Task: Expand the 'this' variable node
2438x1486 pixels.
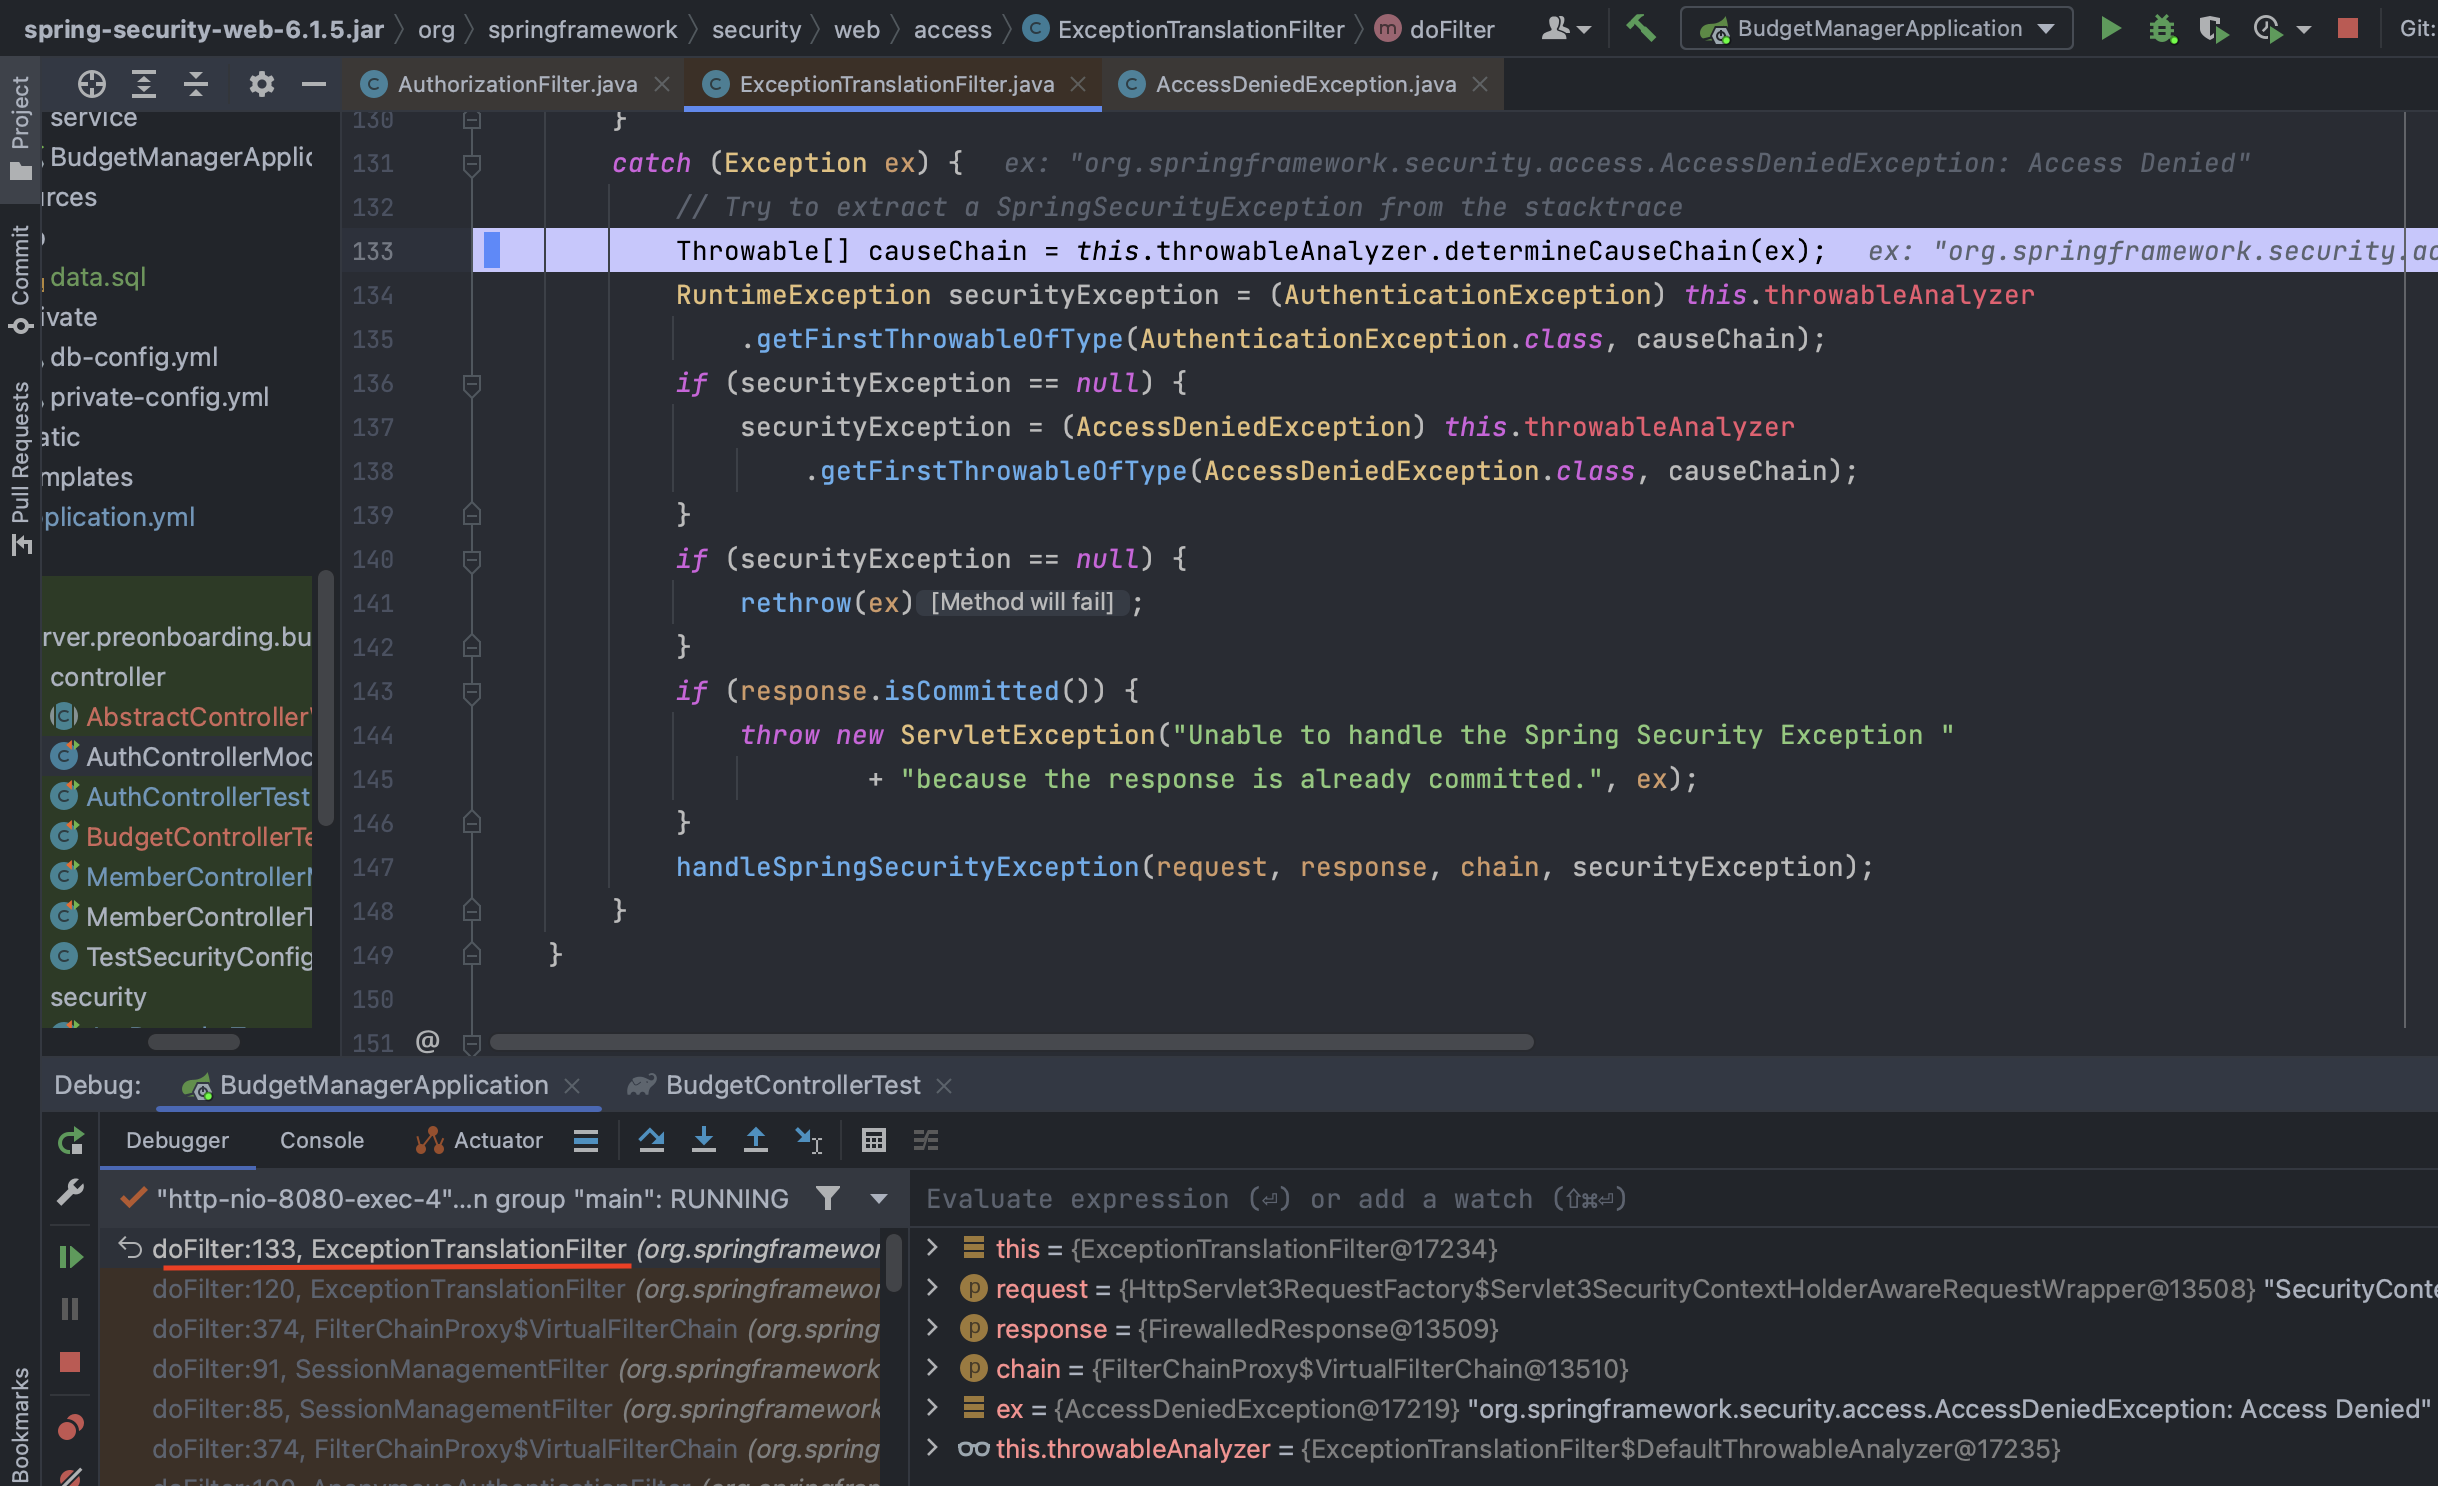Action: 932,1247
